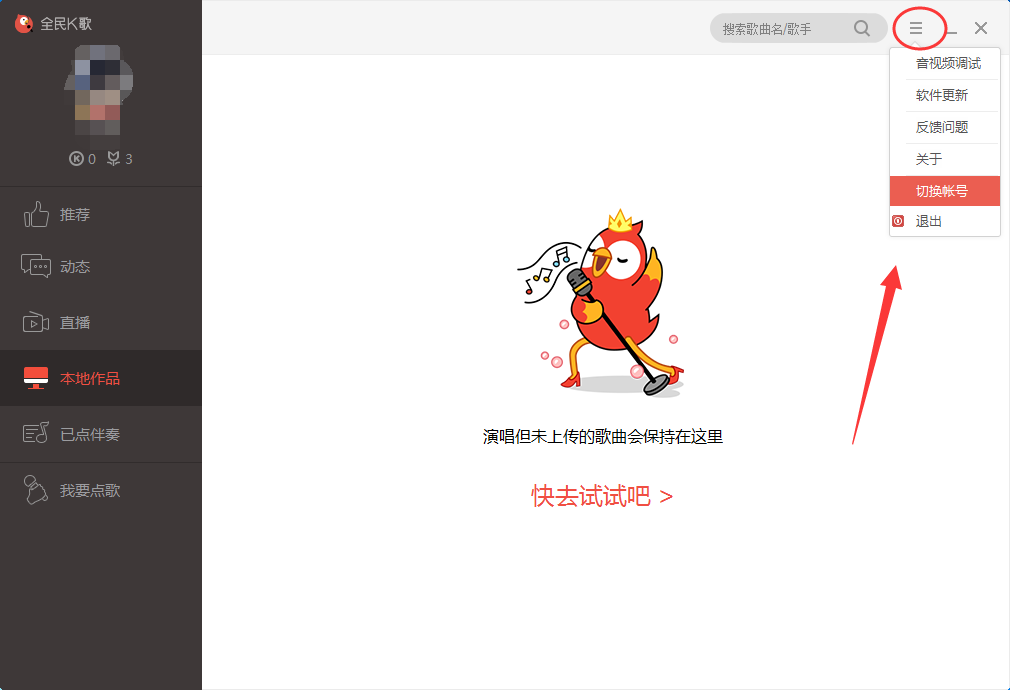The height and width of the screenshot is (690, 1010).
Task: Choose 退出 from the menu
Action: tap(944, 221)
